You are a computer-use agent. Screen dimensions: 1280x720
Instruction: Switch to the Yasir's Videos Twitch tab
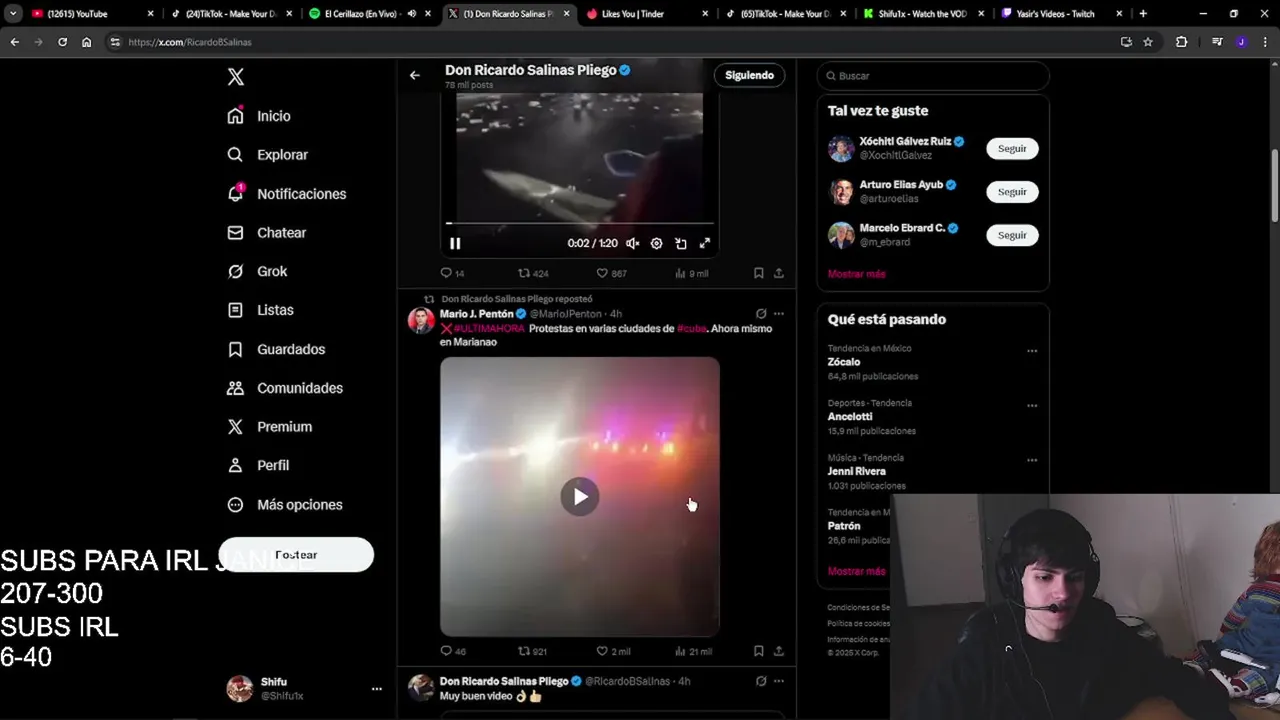tap(1061, 14)
